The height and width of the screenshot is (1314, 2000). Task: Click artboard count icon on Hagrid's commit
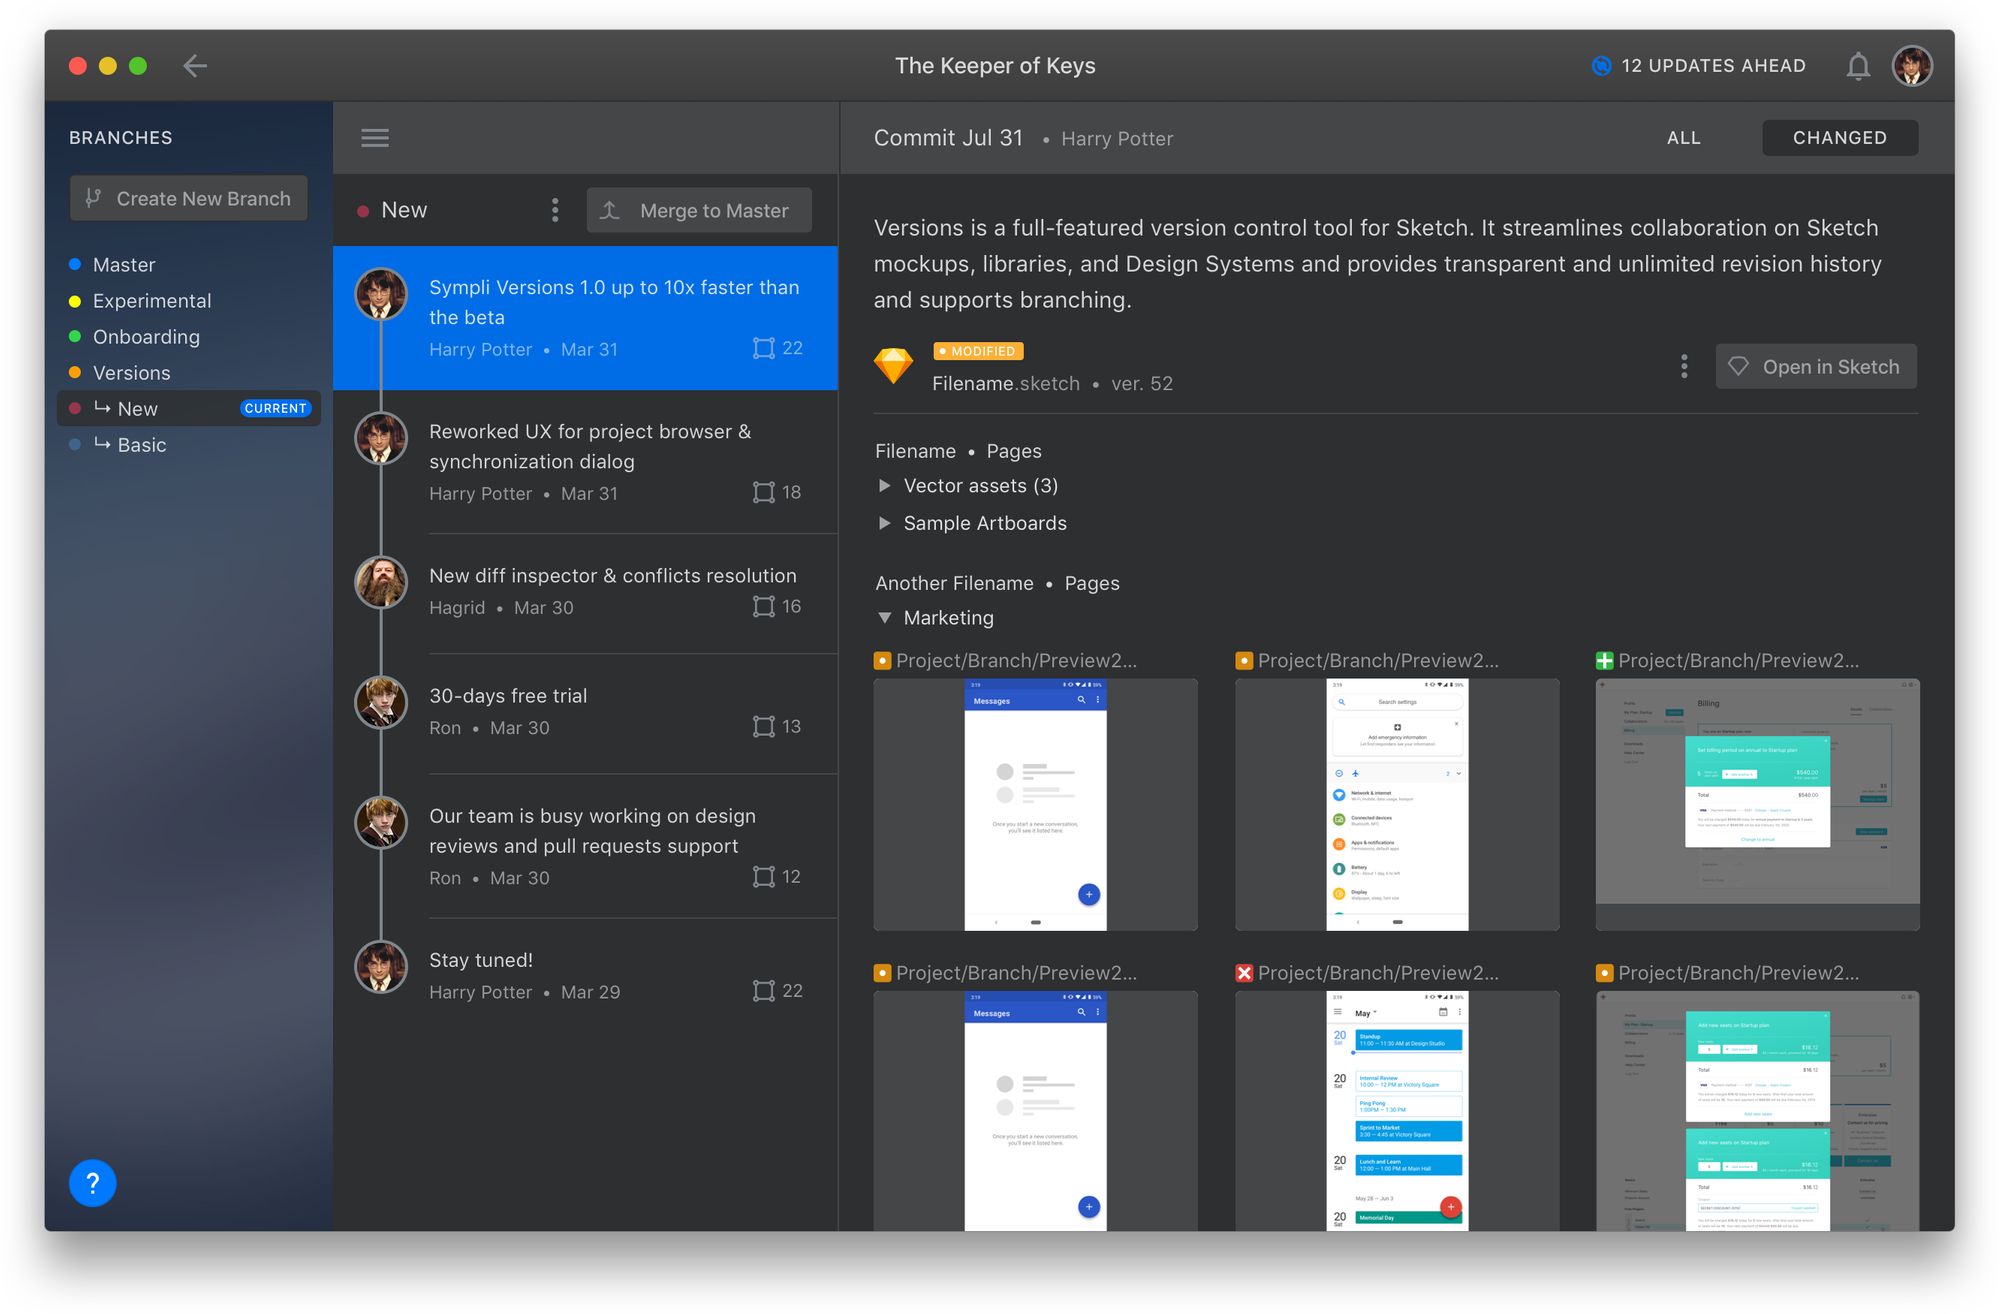(x=764, y=606)
